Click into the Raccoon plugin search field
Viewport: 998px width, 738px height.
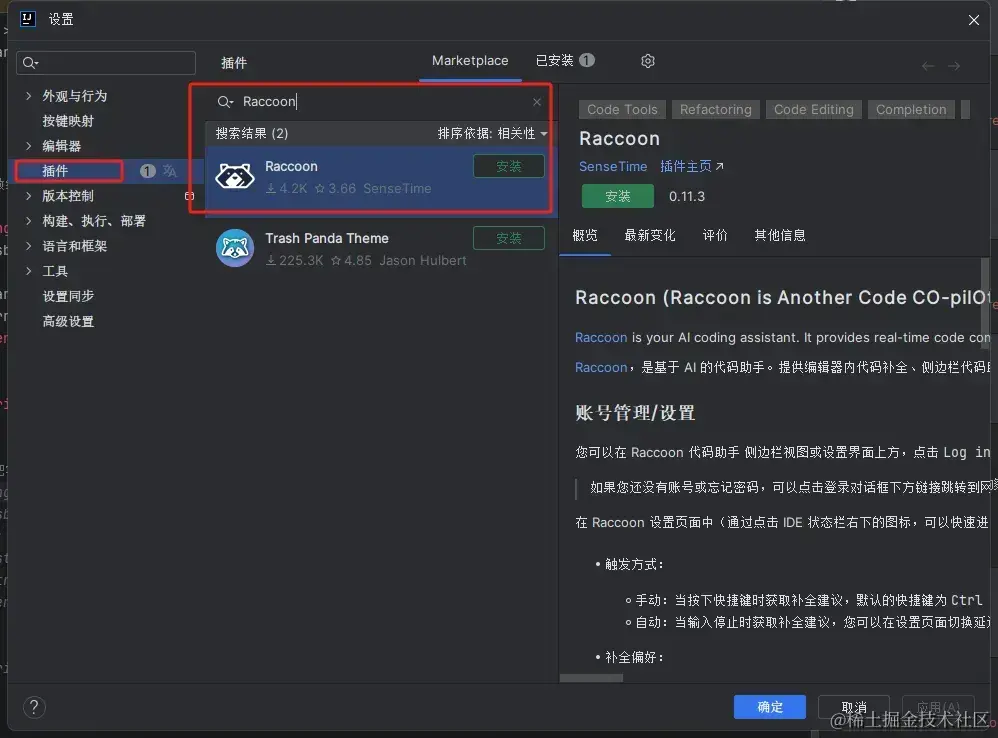[x=379, y=102]
